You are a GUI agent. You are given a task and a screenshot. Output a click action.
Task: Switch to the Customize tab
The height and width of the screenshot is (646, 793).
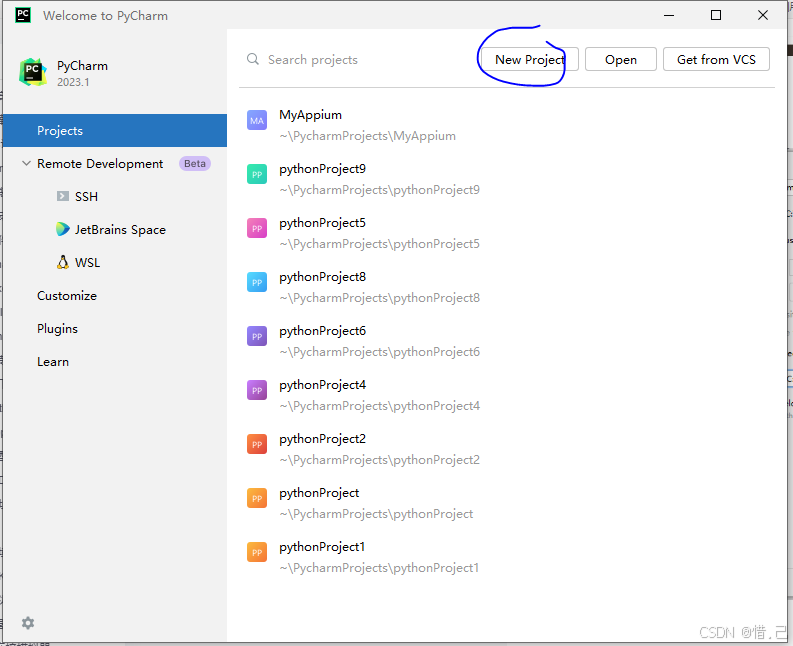pos(67,295)
